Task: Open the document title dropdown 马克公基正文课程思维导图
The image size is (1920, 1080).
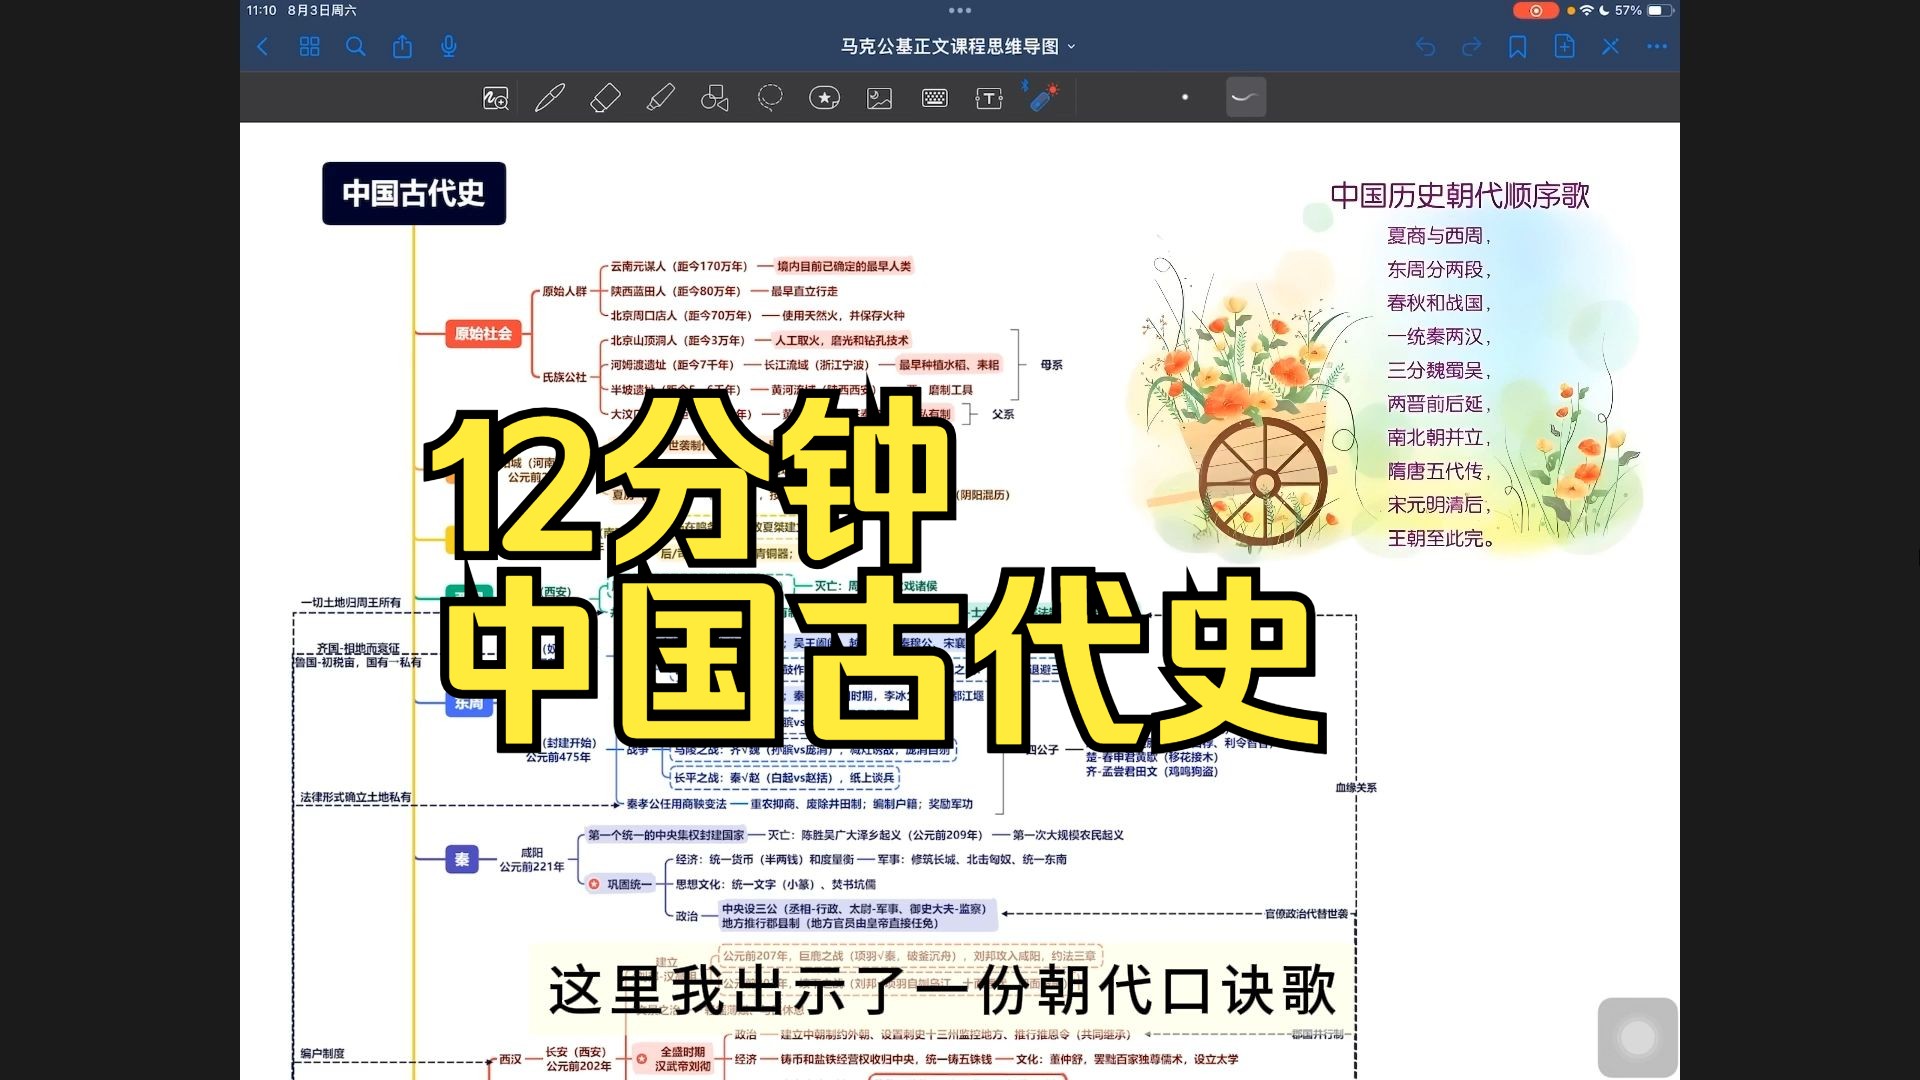Action: click(x=958, y=46)
